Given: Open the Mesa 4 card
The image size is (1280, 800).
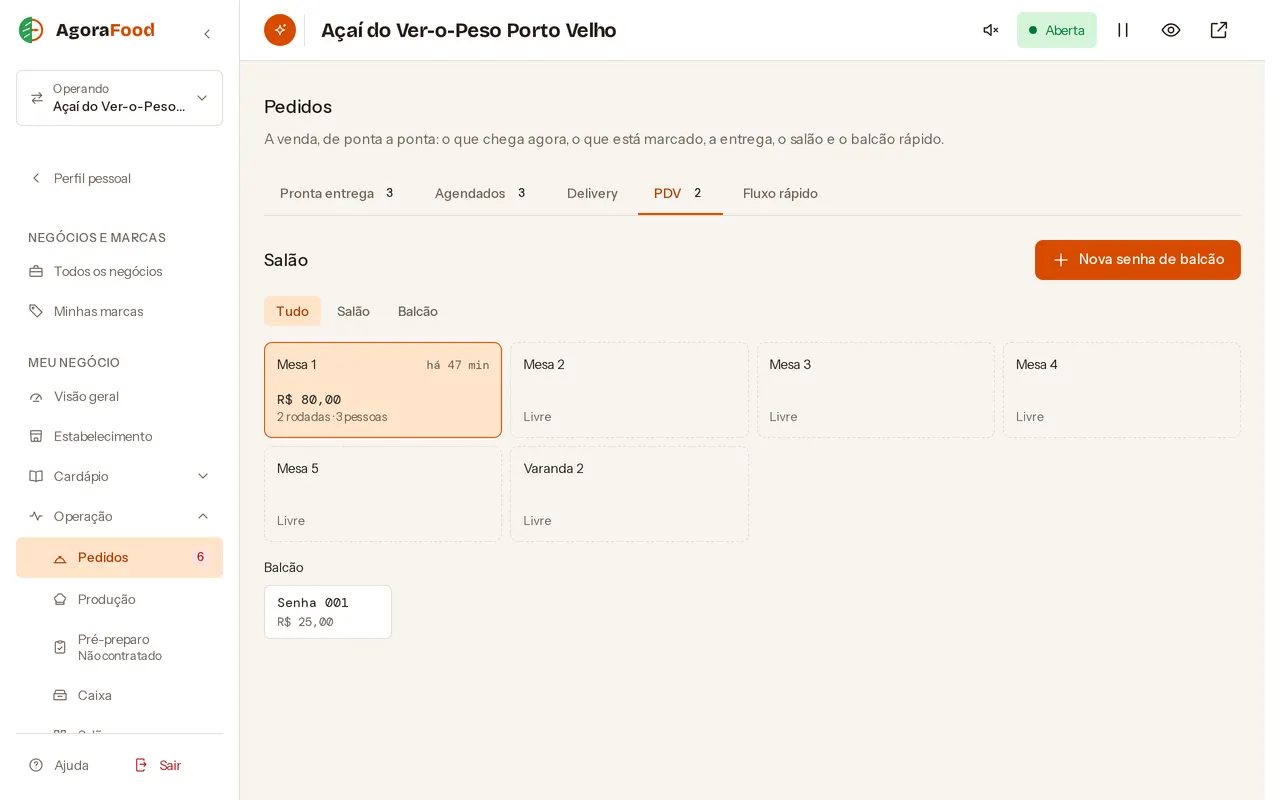Looking at the screenshot, I should click(x=1122, y=390).
